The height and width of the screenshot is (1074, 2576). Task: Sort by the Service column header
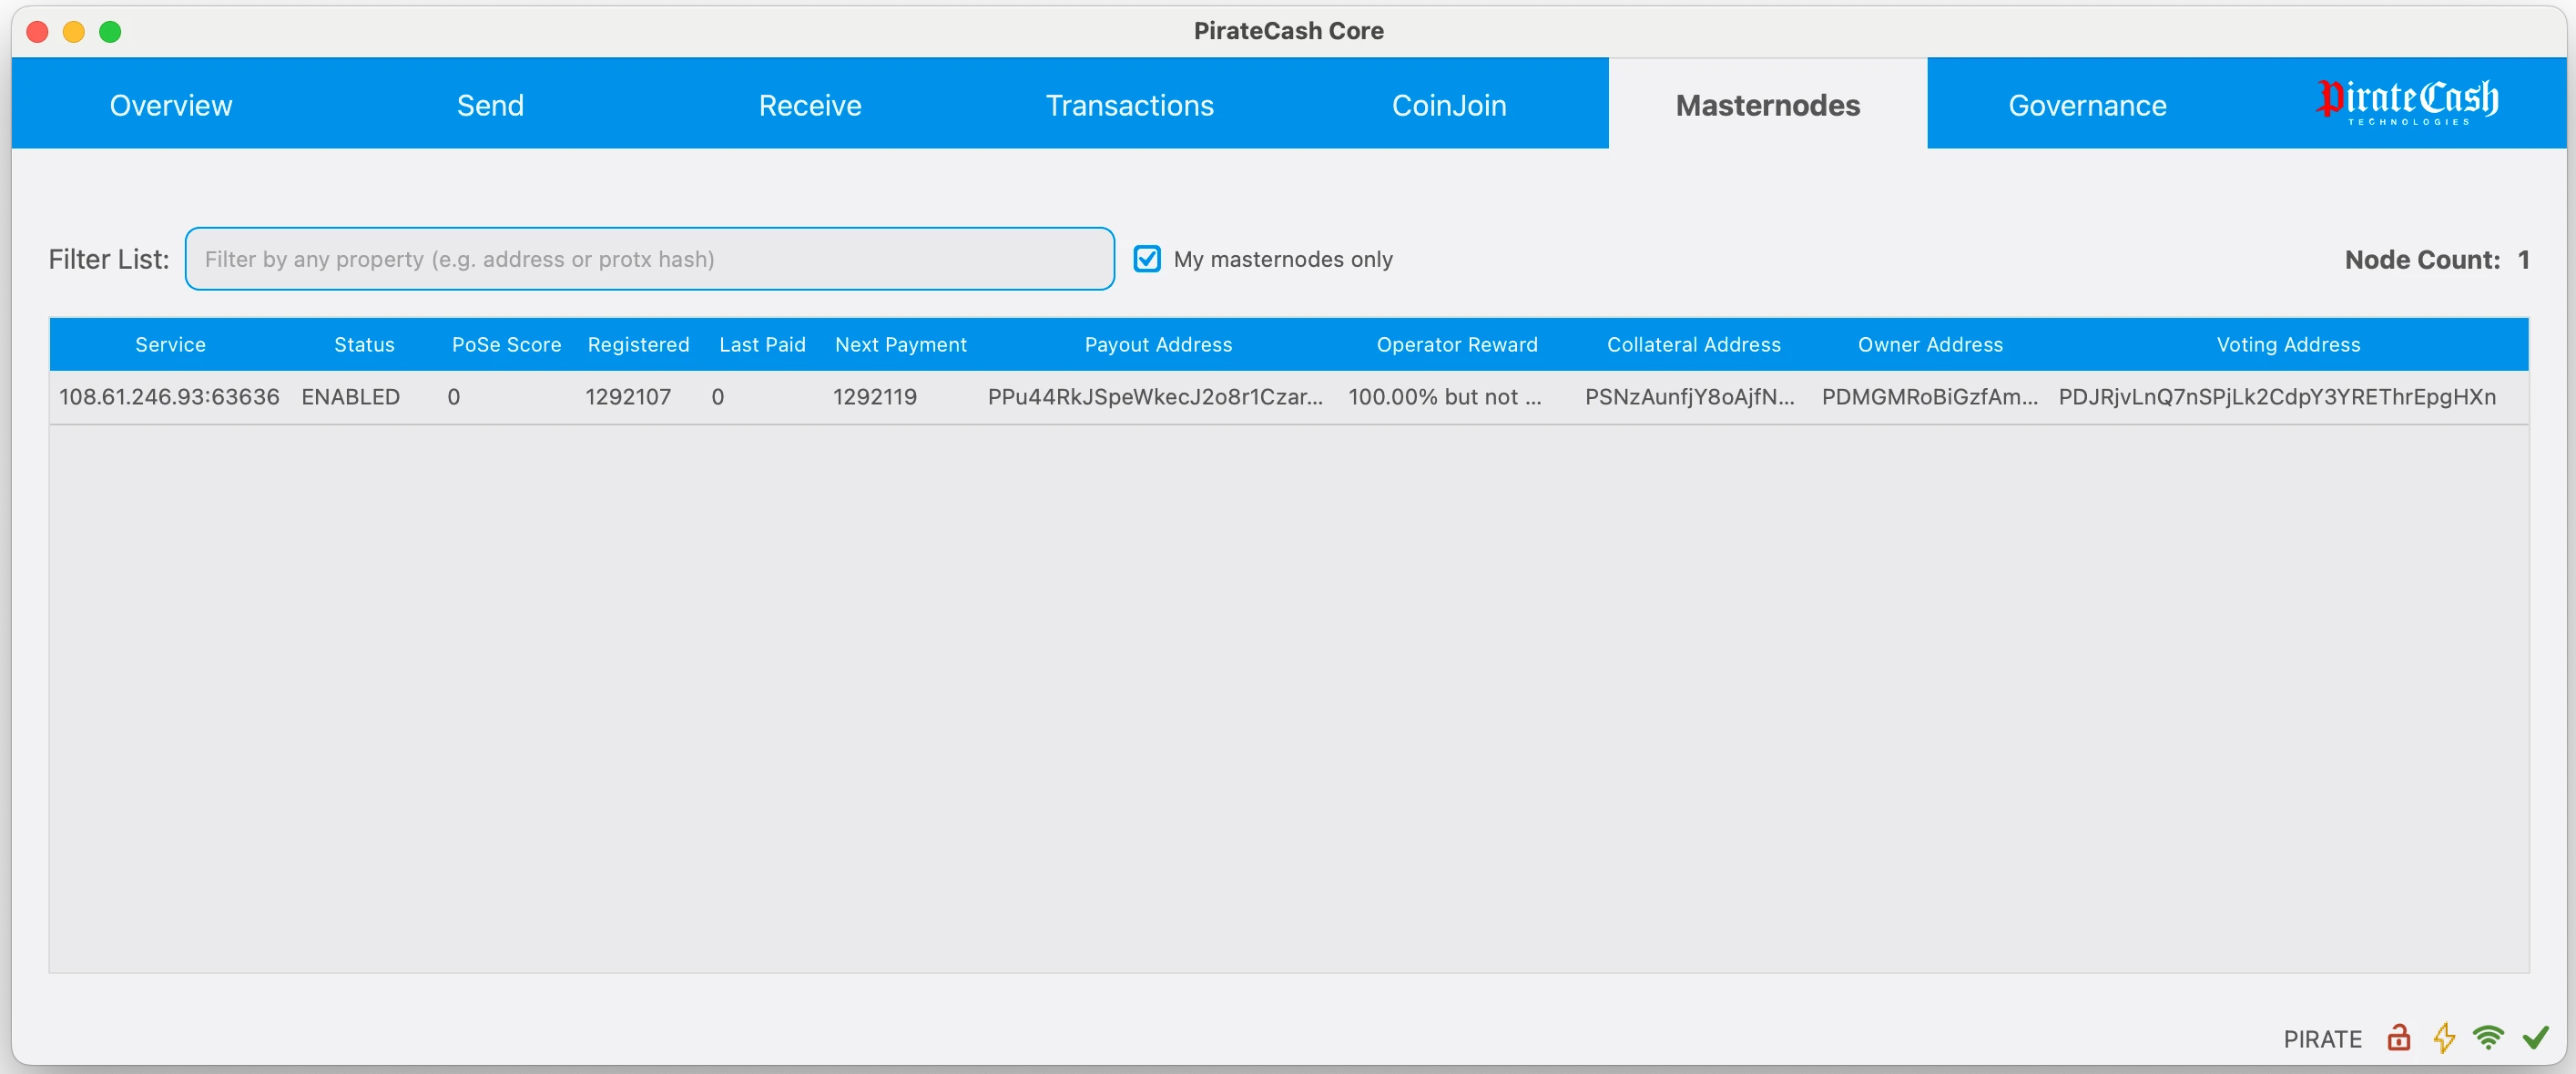[170, 345]
